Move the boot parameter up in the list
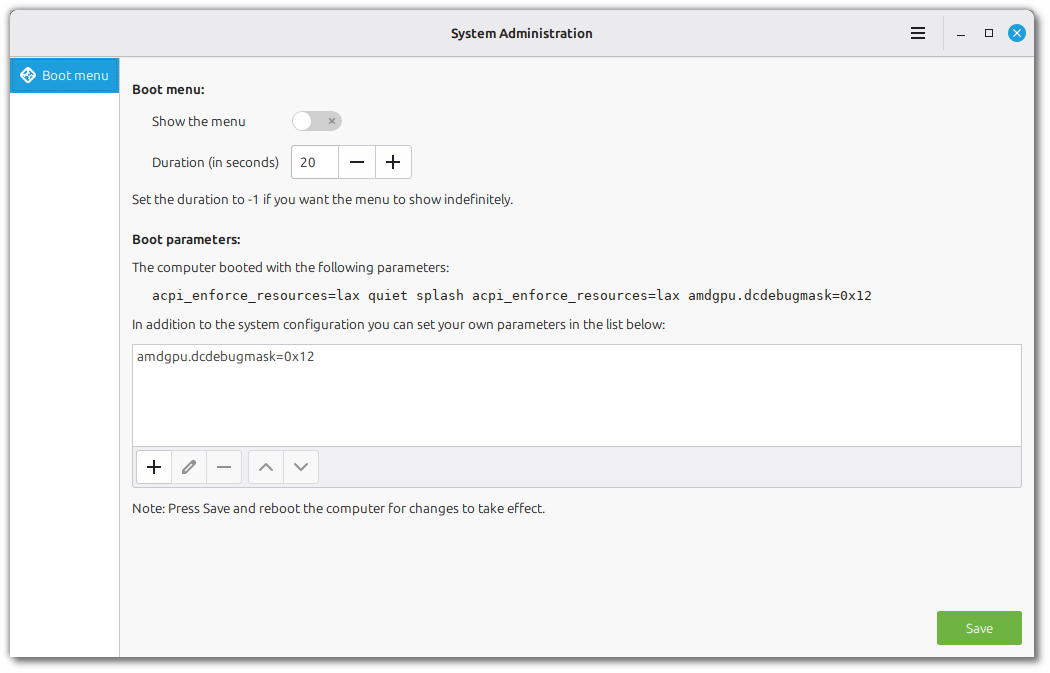 [x=265, y=466]
